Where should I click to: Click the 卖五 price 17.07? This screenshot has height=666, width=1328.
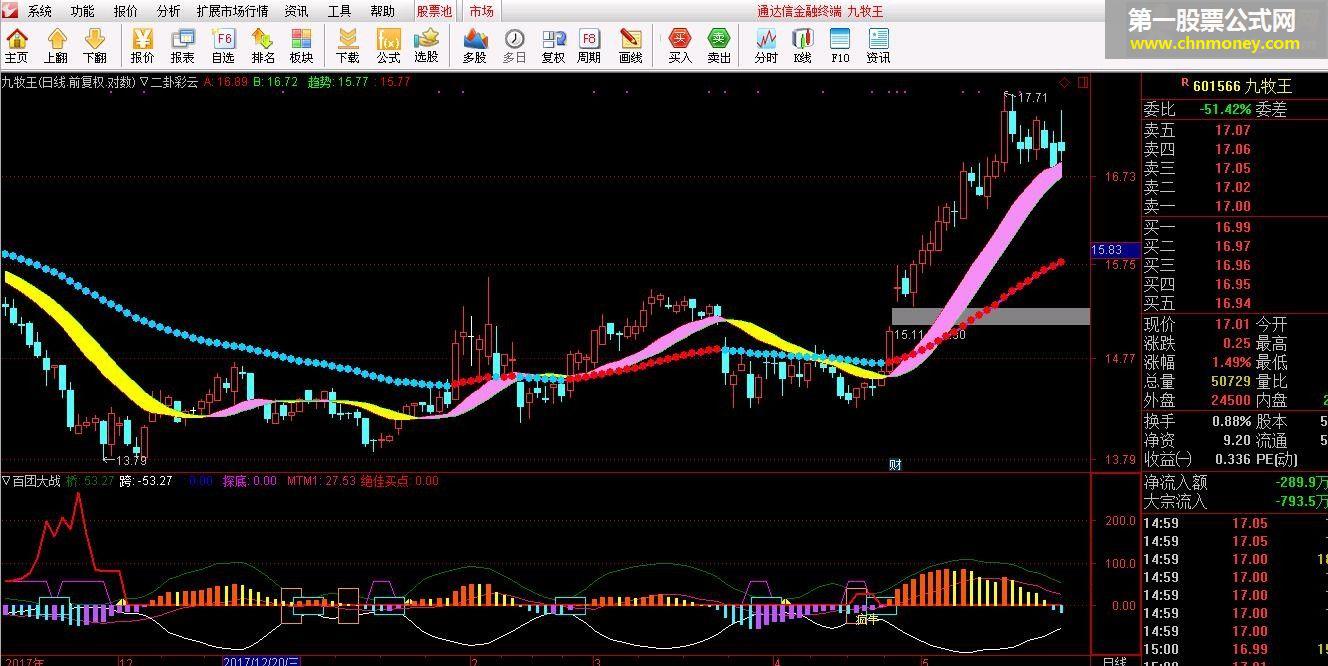click(x=1232, y=130)
